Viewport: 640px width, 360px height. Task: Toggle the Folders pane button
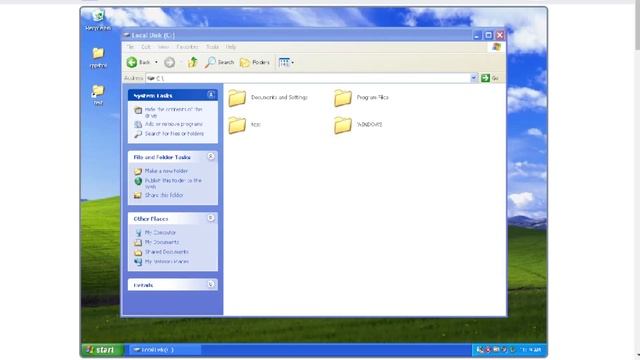[255, 62]
